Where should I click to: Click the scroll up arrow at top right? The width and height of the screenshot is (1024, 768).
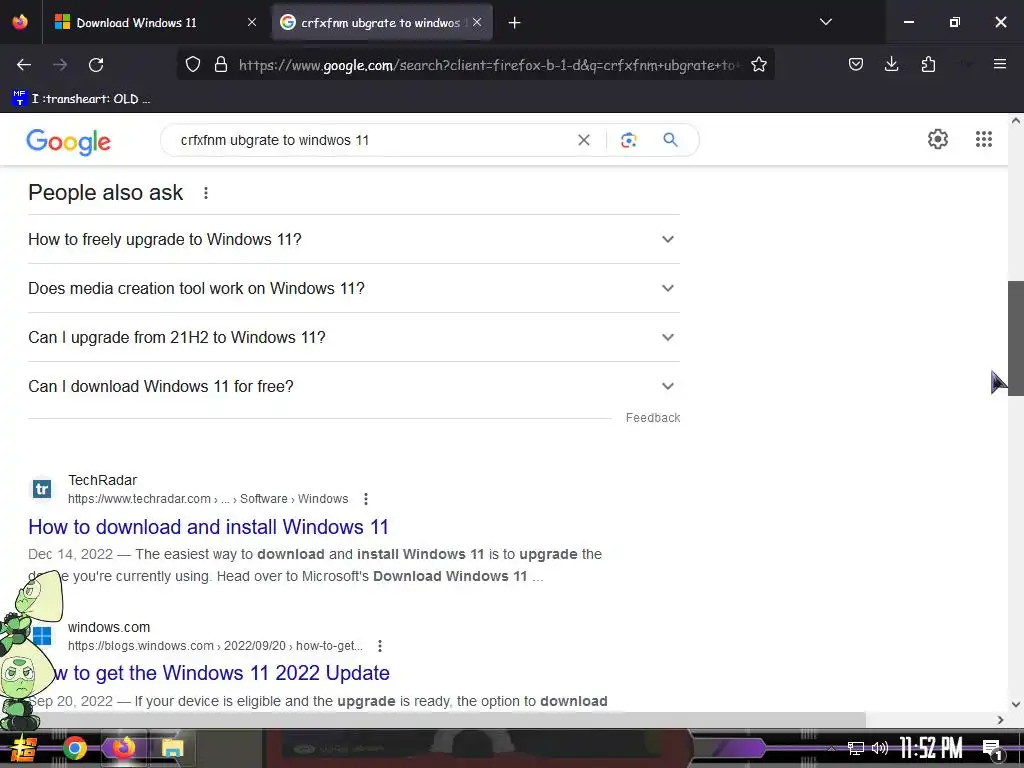[x=1016, y=121]
